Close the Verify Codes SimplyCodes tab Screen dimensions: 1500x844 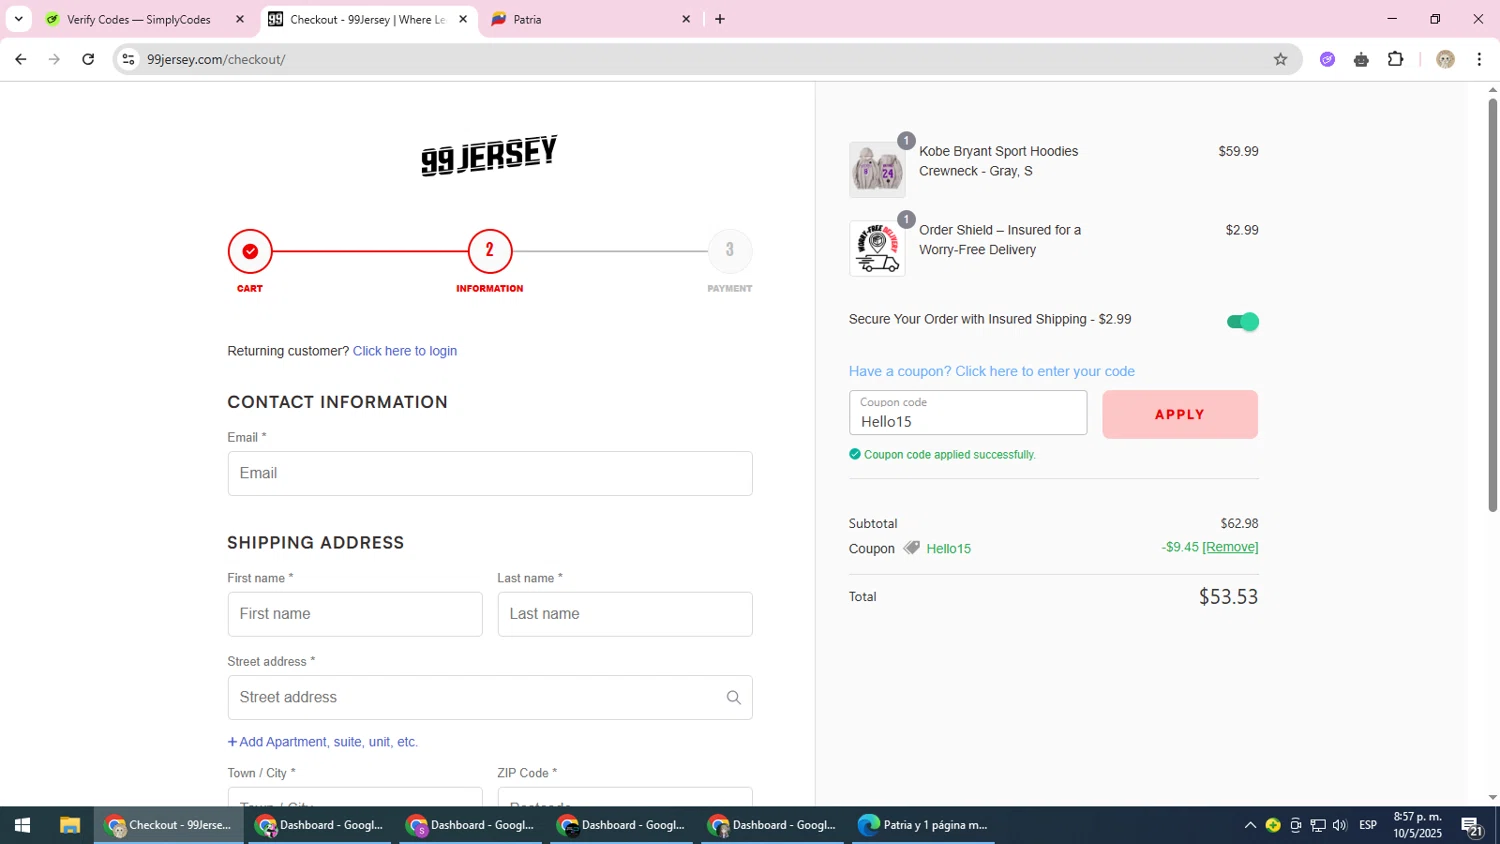[x=239, y=19]
